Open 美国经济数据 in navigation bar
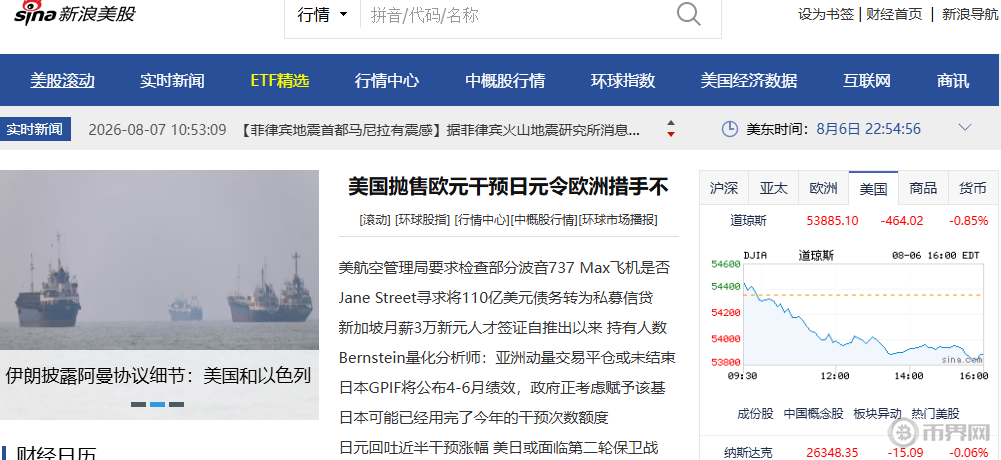Viewport: 1001px width, 460px height. point(749,81)
